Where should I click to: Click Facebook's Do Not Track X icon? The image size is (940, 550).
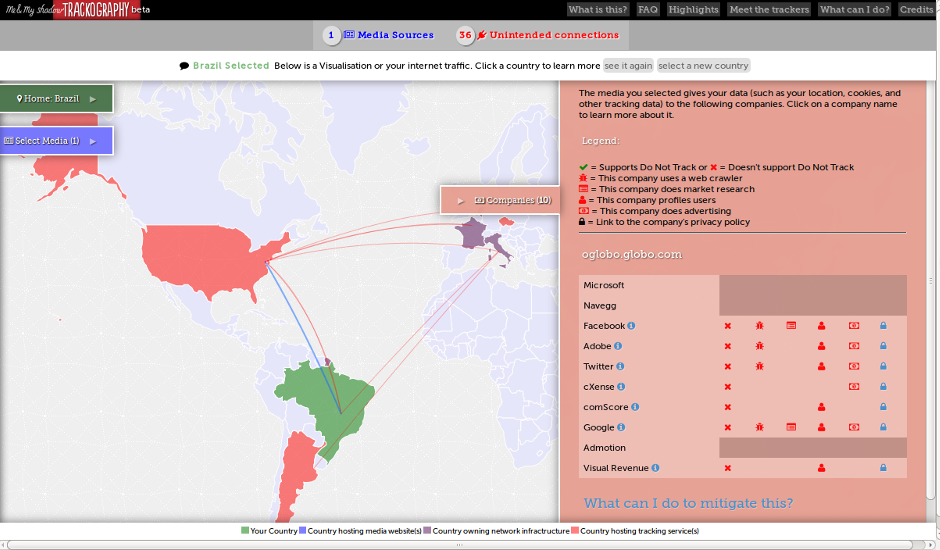point(728,326)
